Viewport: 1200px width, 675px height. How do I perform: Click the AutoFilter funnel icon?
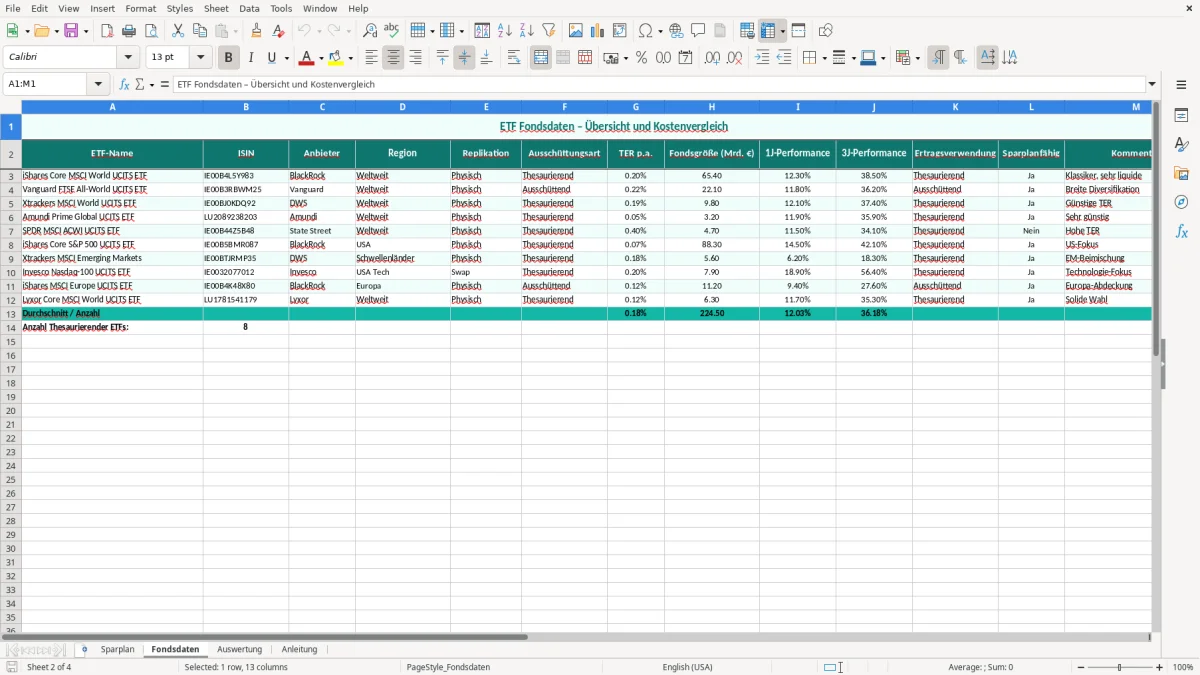[548, 31]
